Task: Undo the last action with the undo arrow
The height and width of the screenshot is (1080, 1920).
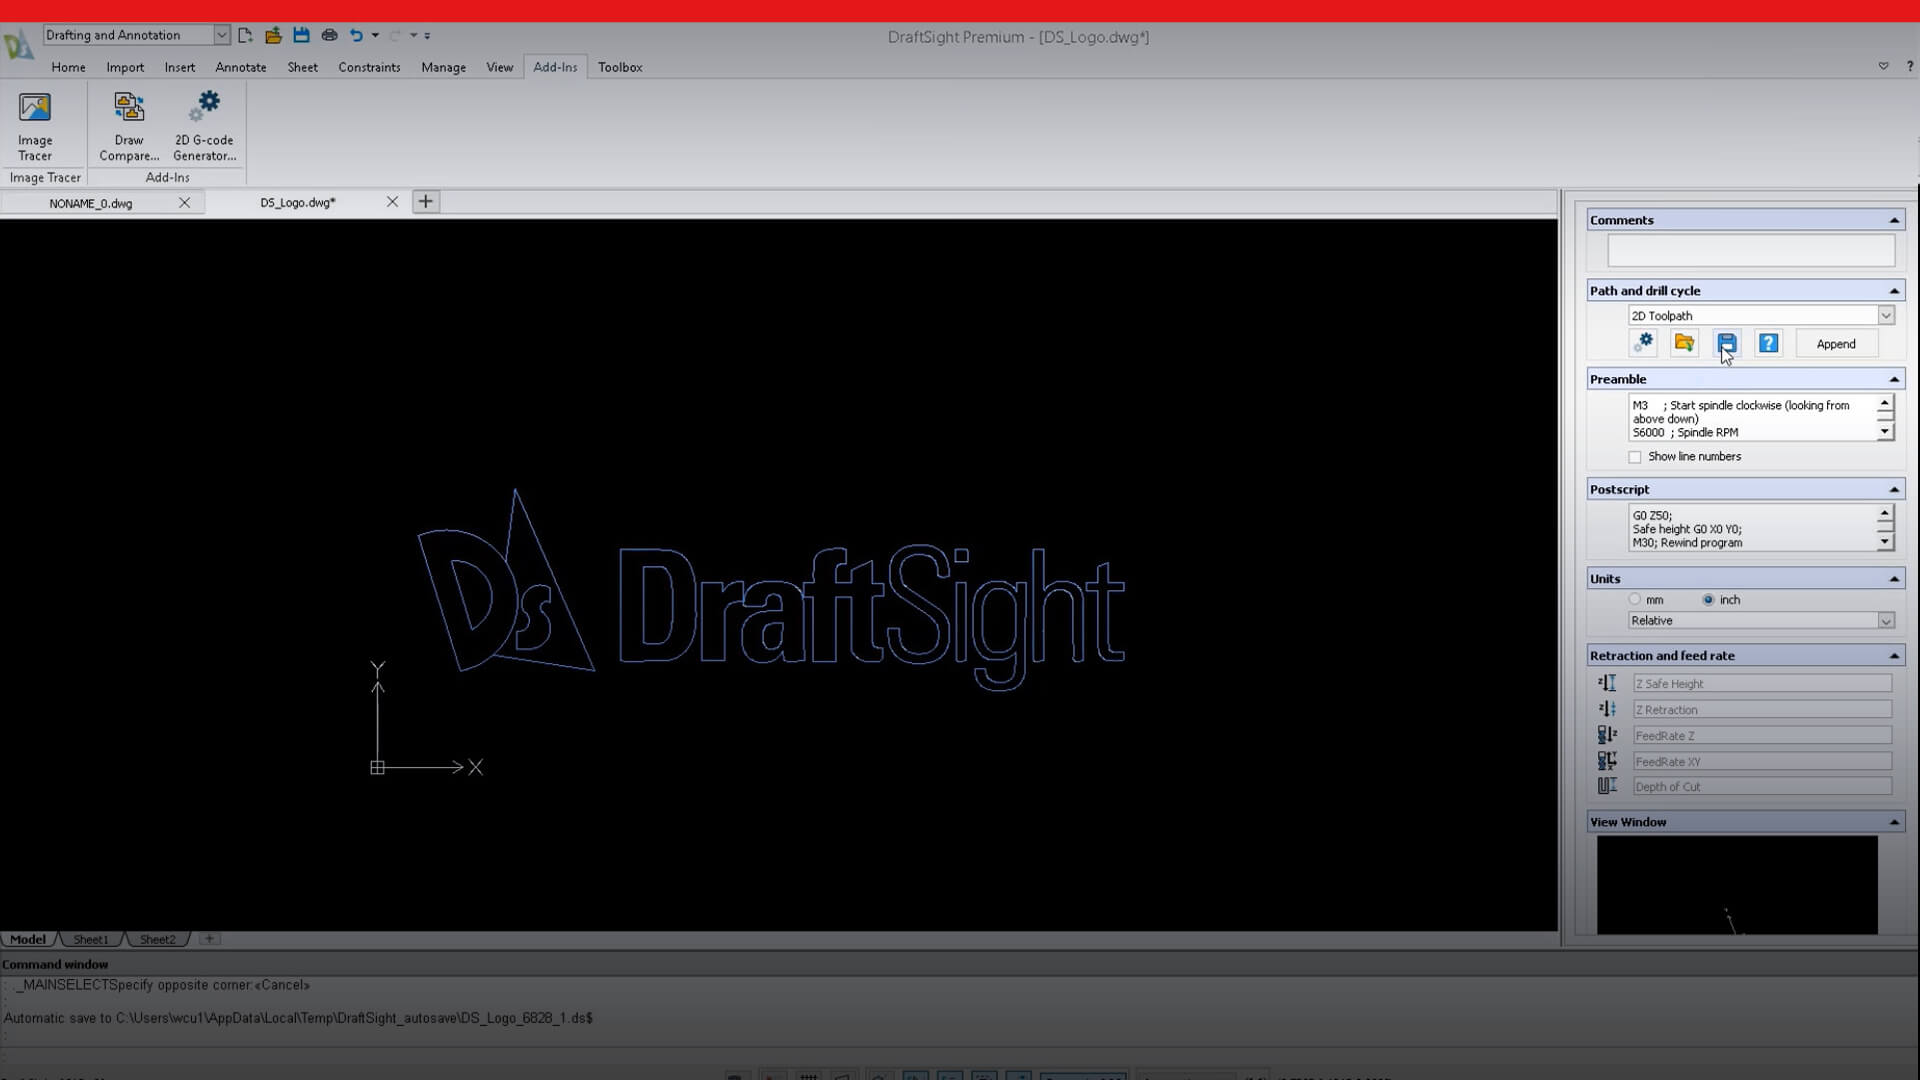Action: click(356, 35)
